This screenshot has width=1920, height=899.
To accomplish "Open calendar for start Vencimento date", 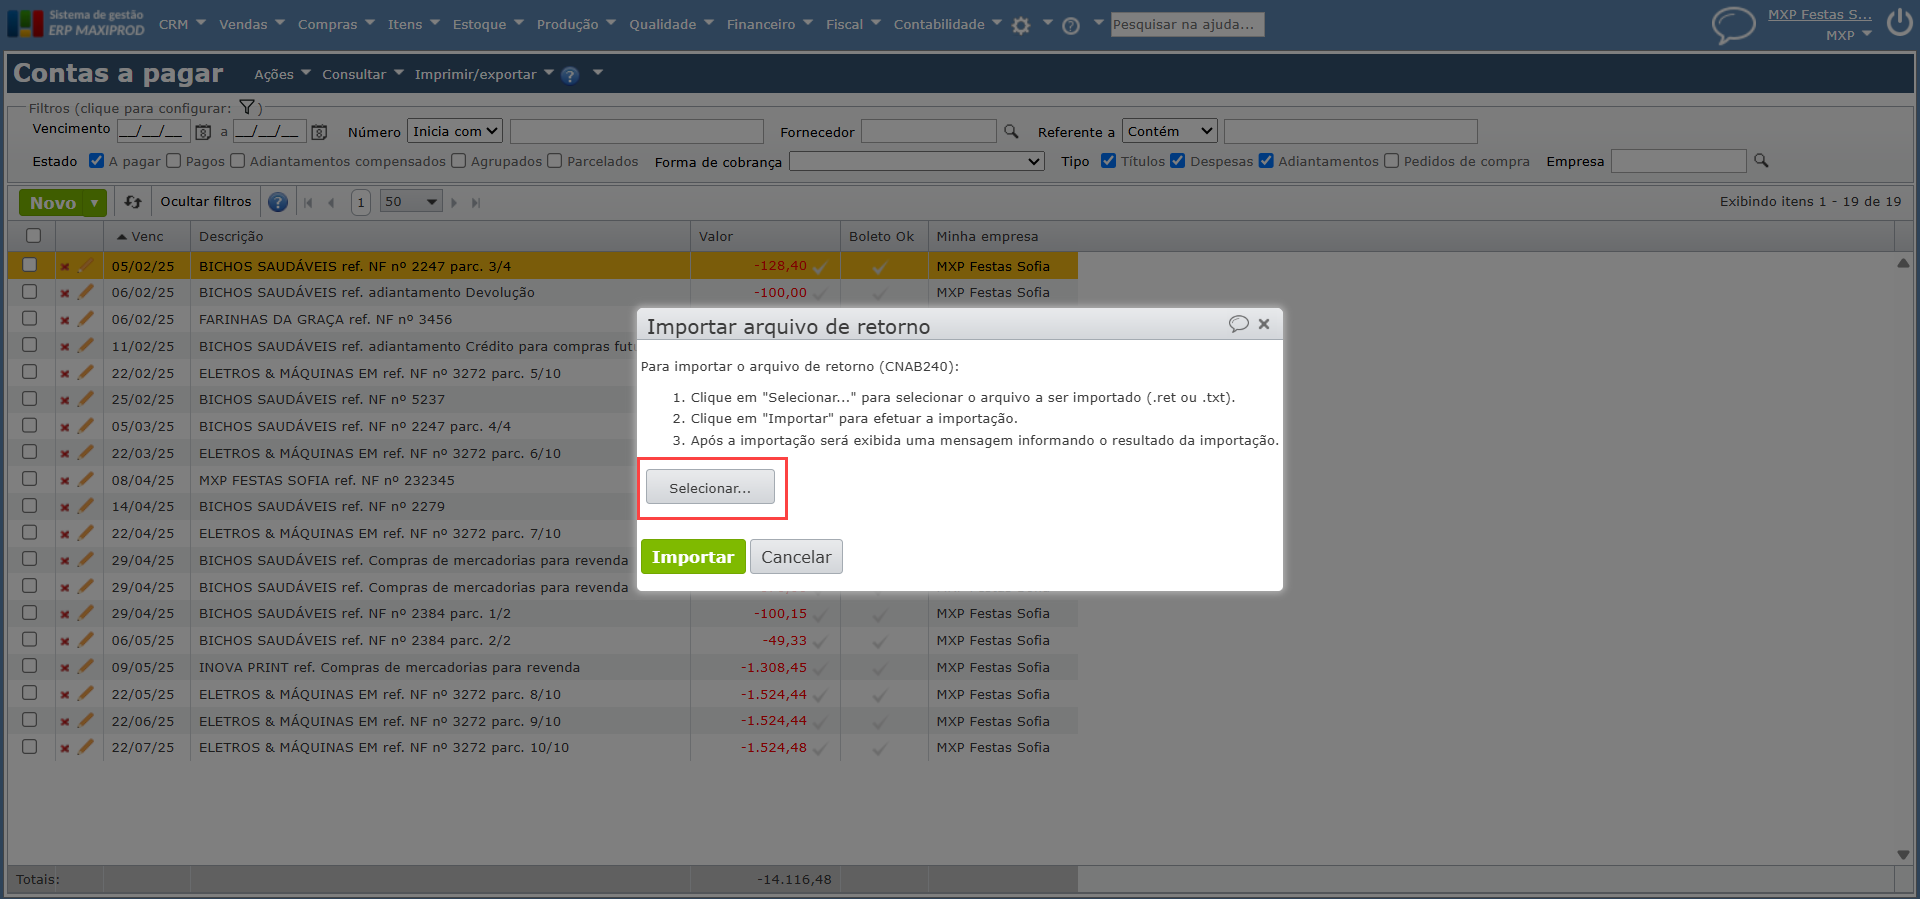I will [x=203, y=132].
